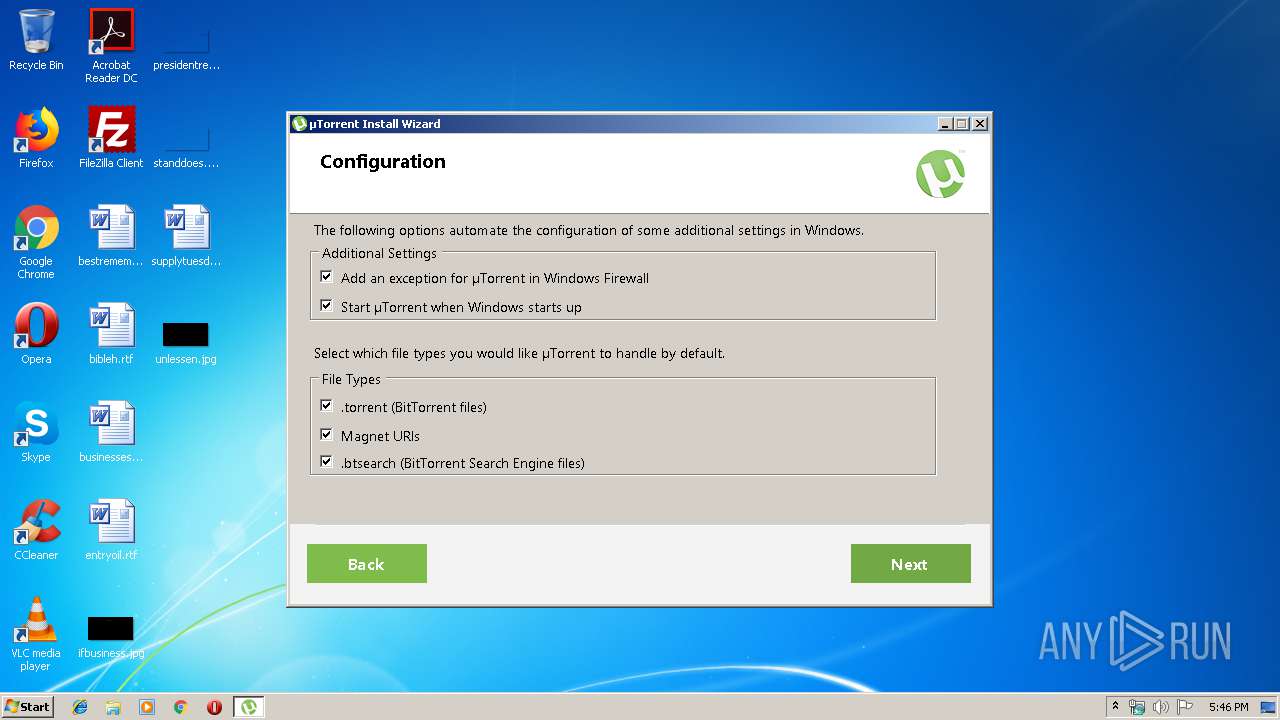Open CCleaner desktop shortcut
1280x720 pixels.
(x=36, y=530)
